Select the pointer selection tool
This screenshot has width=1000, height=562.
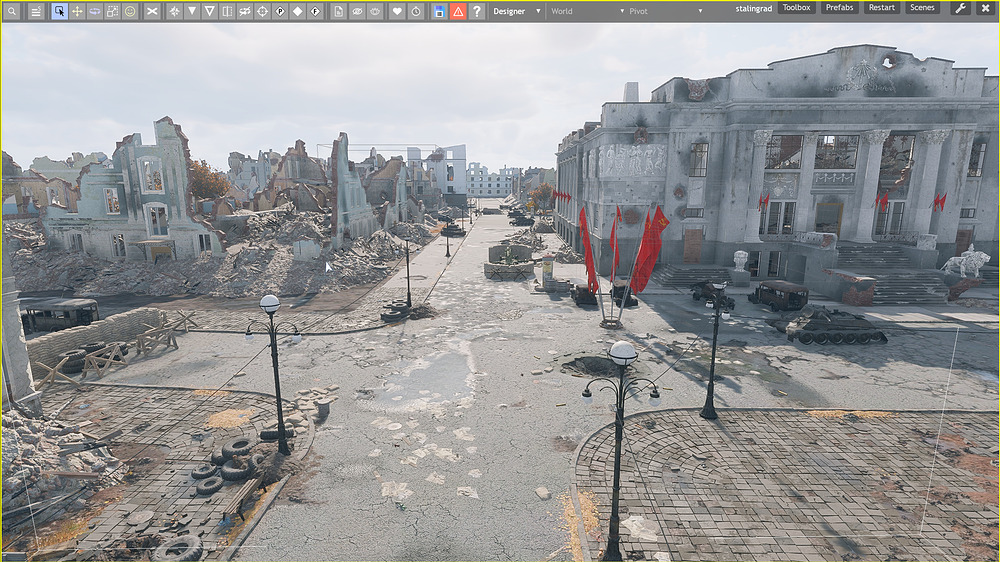point(59,11)
